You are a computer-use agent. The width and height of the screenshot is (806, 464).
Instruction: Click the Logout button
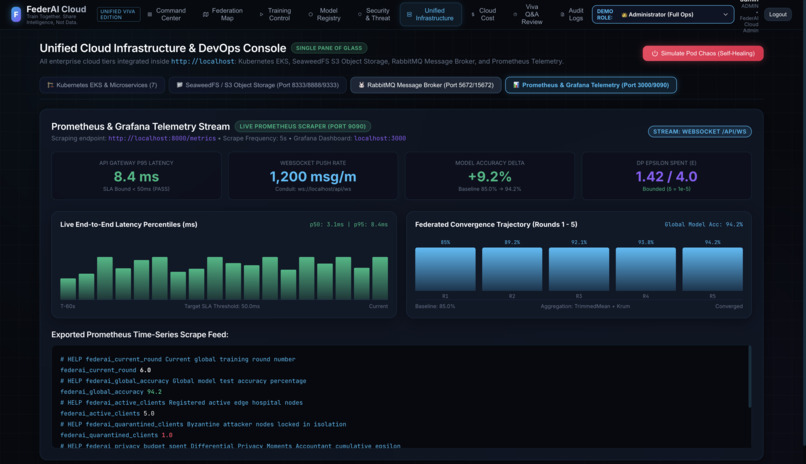pos(777,14)
